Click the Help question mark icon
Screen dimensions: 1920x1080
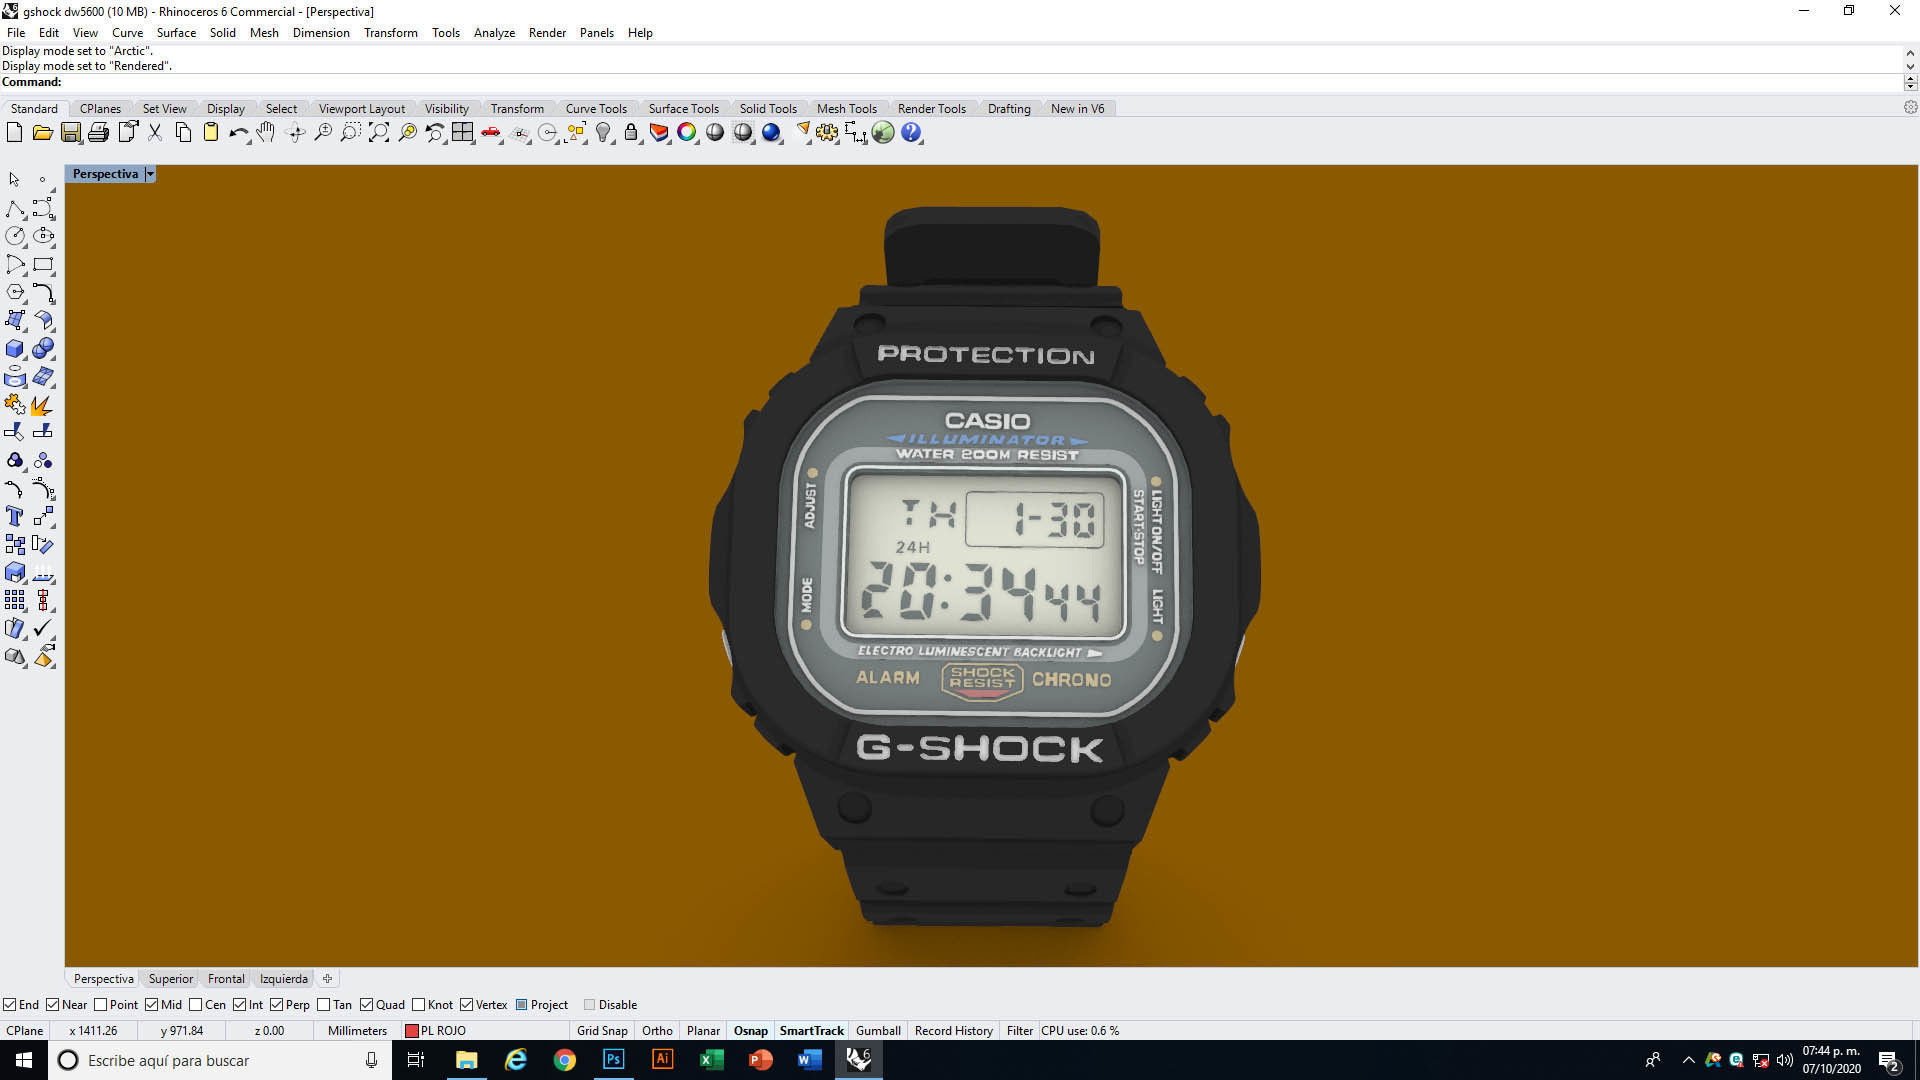(x=911, y=132)
